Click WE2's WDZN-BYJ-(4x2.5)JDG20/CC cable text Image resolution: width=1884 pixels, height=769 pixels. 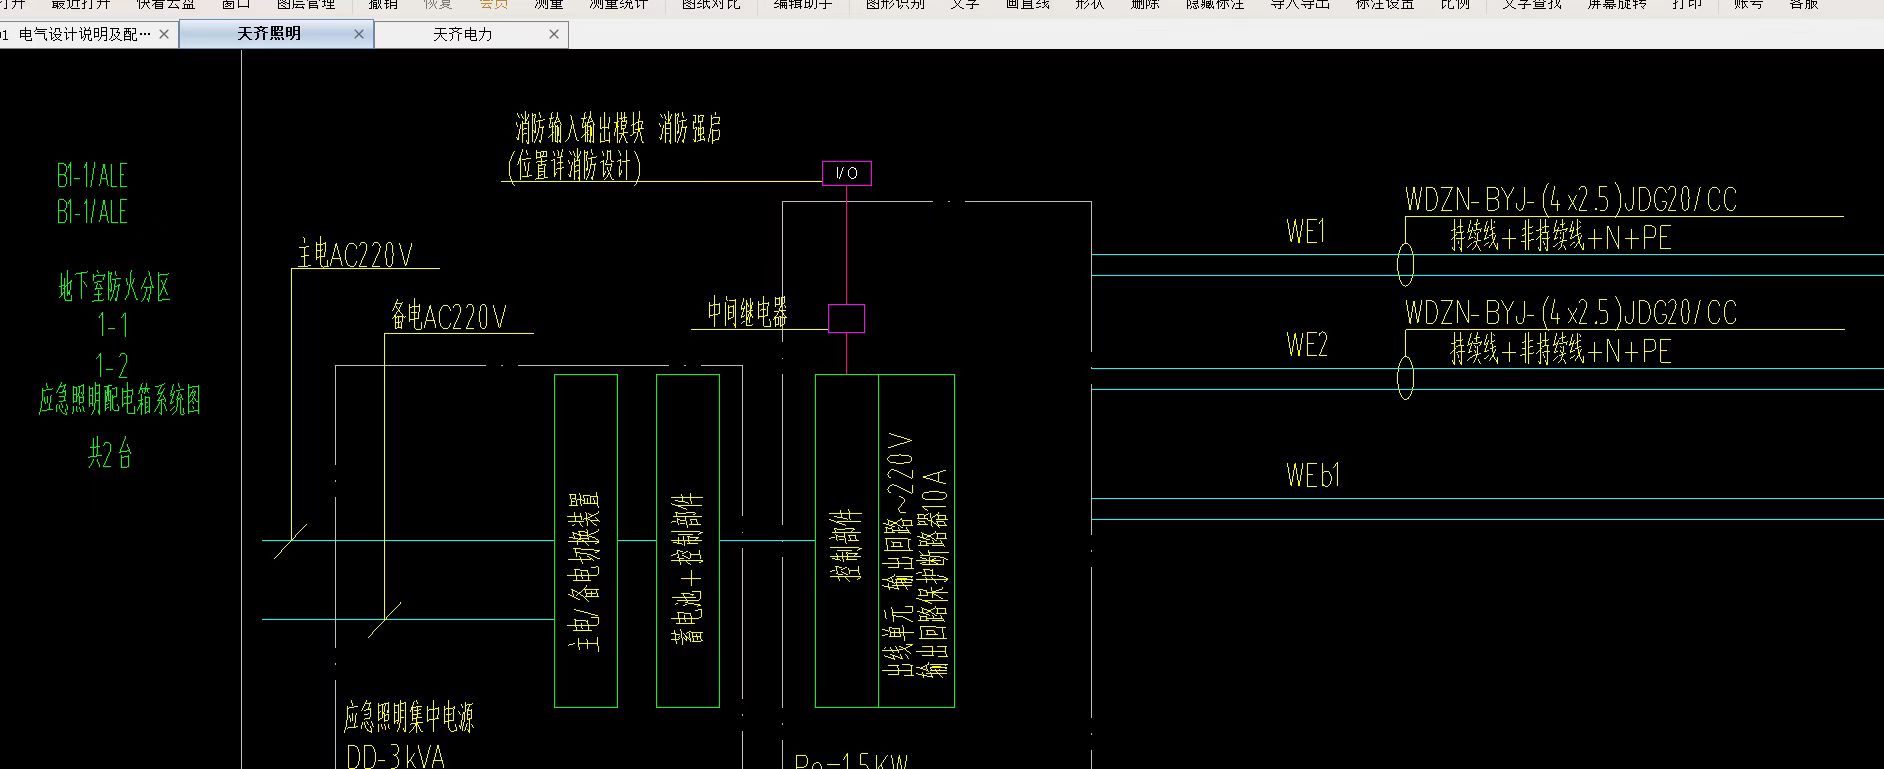coord(1571,313)
